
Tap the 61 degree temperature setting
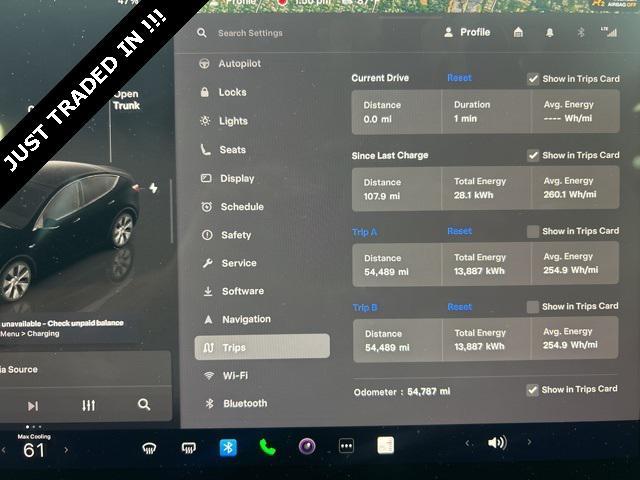(x=34, y=450)
